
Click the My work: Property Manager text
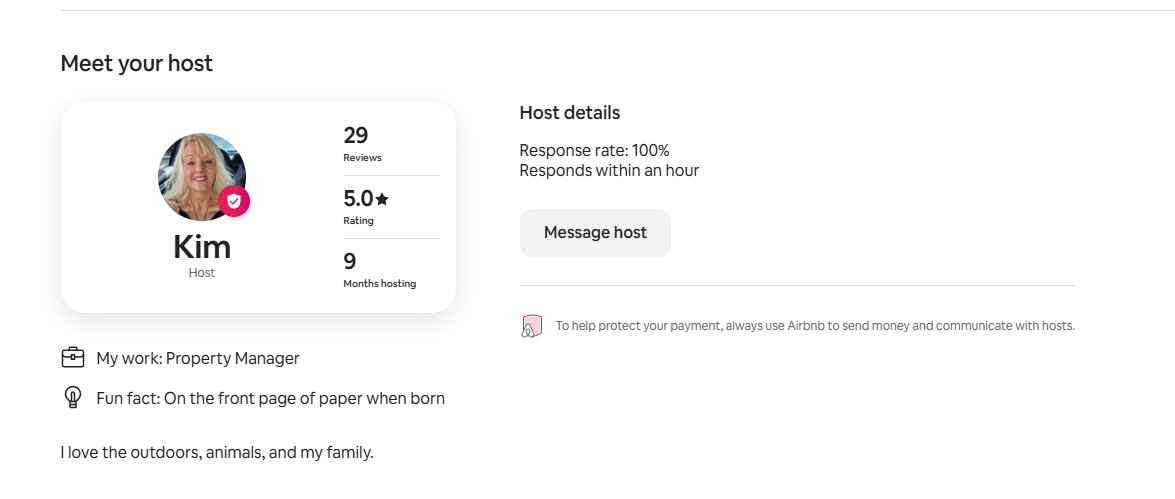point(198,358)
